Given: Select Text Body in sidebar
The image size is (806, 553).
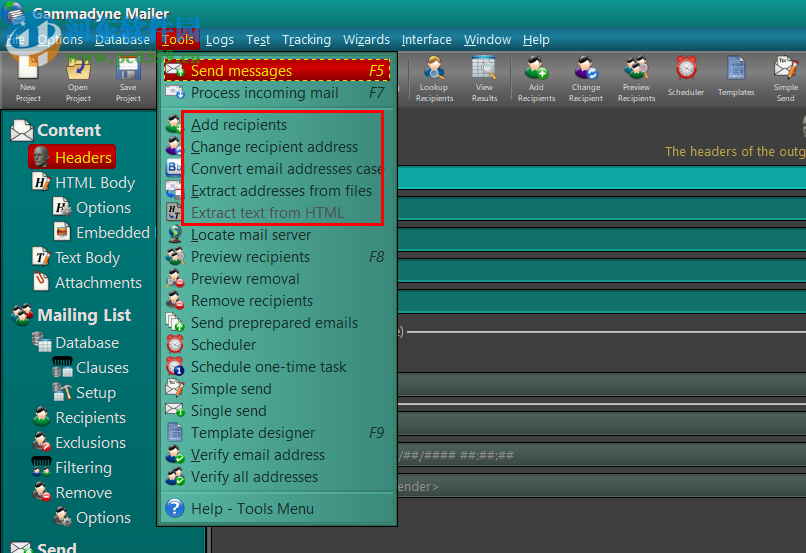Looking at the screenshot, I should [x=76, y=257].
